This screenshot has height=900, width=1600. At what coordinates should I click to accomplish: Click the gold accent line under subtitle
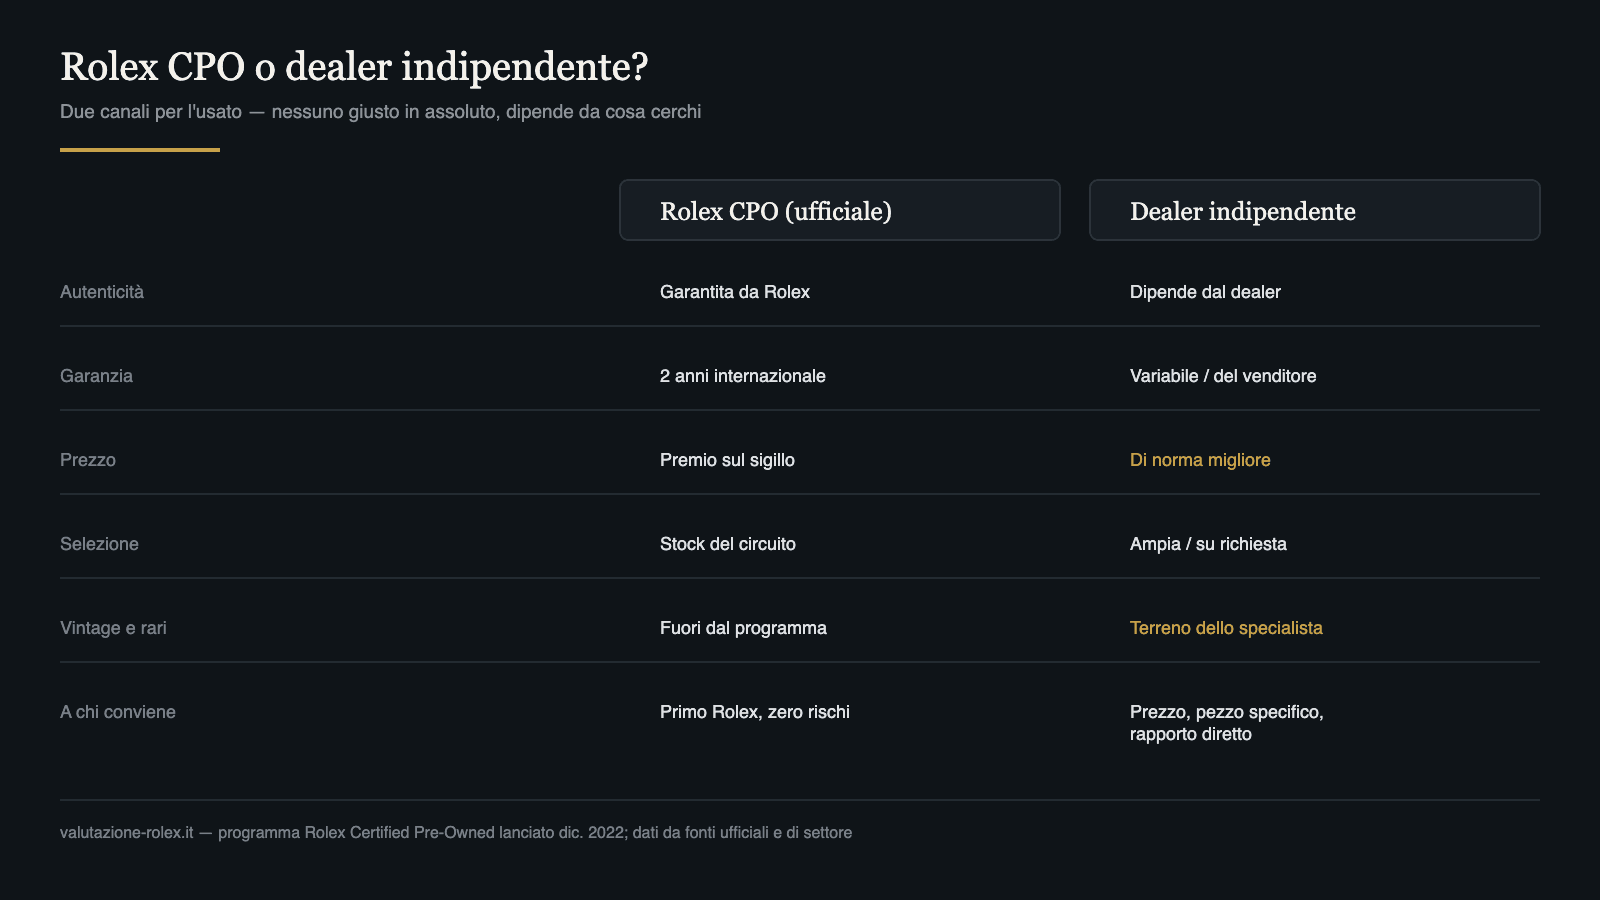(140, 150)
